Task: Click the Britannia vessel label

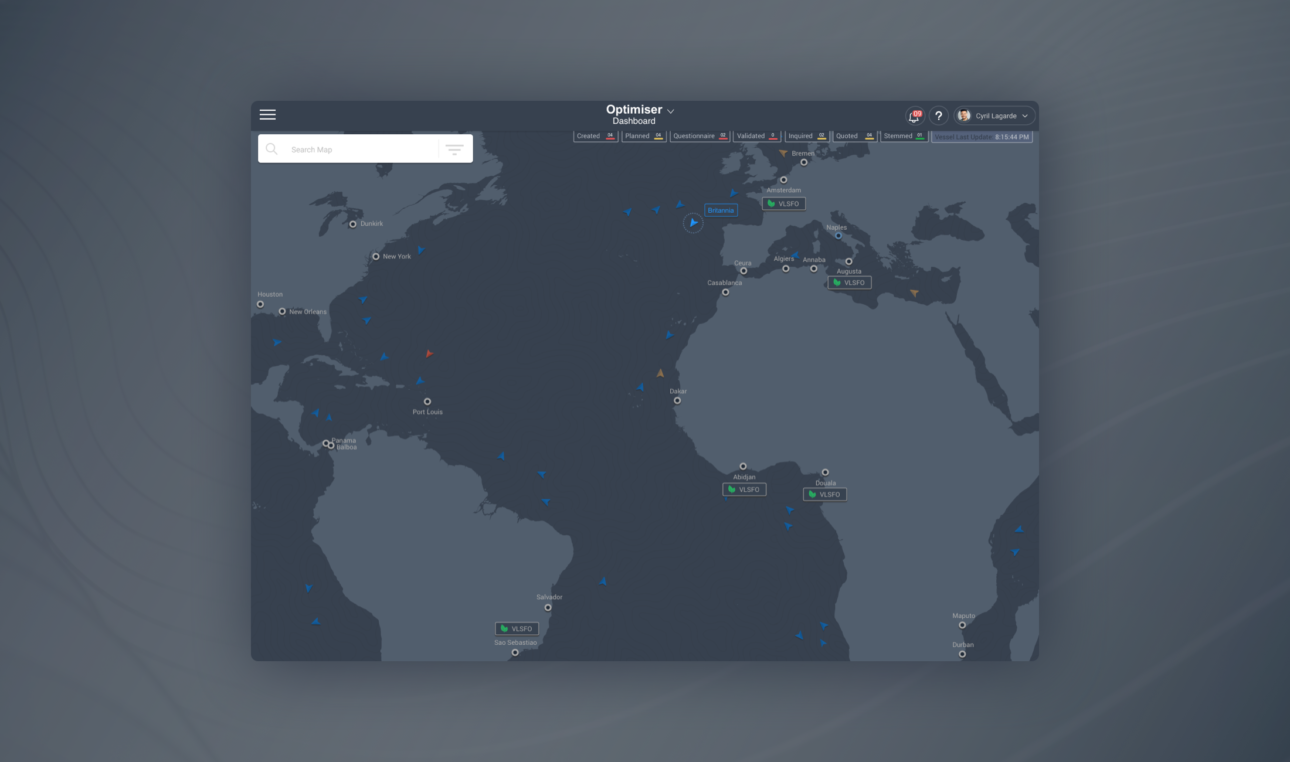Action: coord(721,210)
